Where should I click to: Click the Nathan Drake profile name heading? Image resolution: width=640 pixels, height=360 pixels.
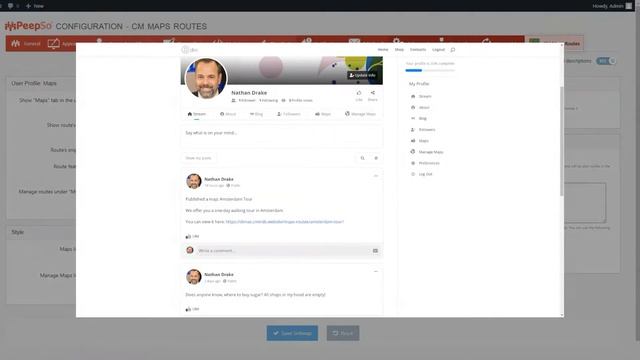249,93
